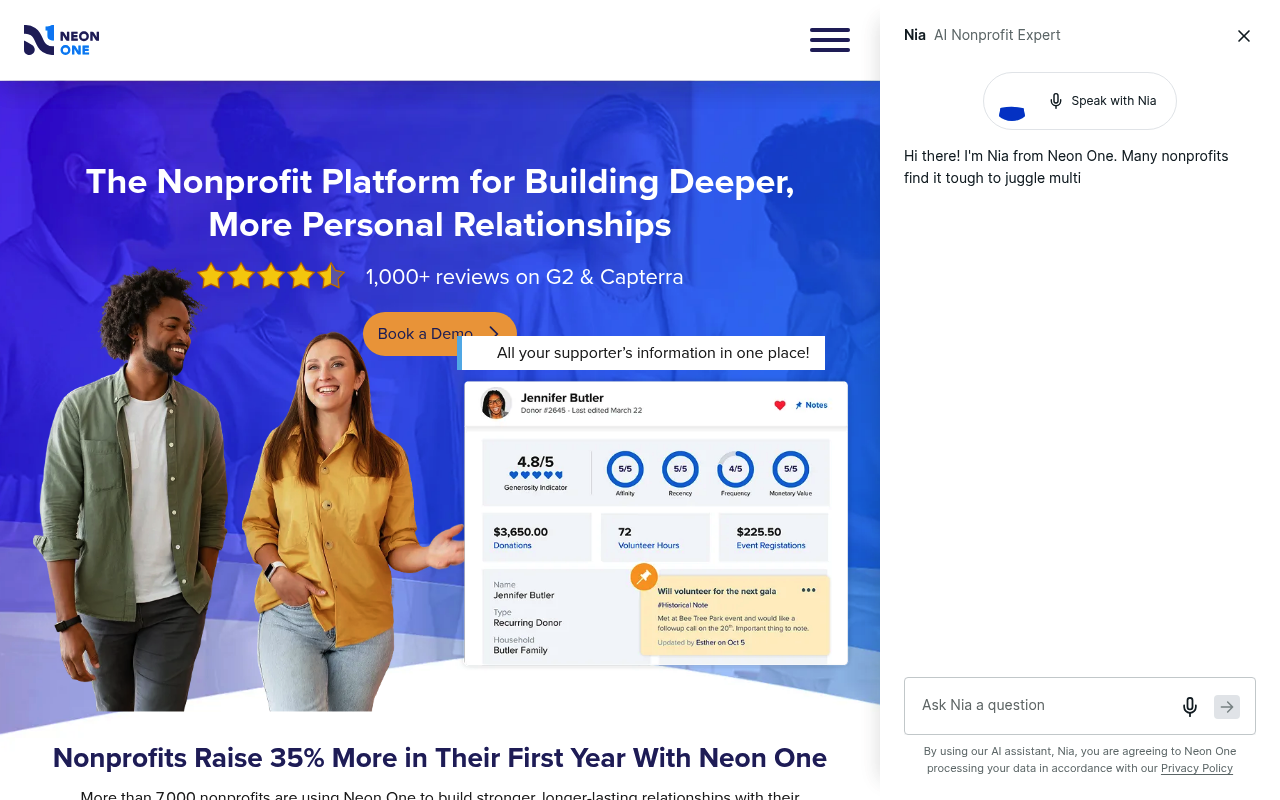The image size is (1280, 800).
Task: Click the Recency 5/5 score circle
Action: 680,468
